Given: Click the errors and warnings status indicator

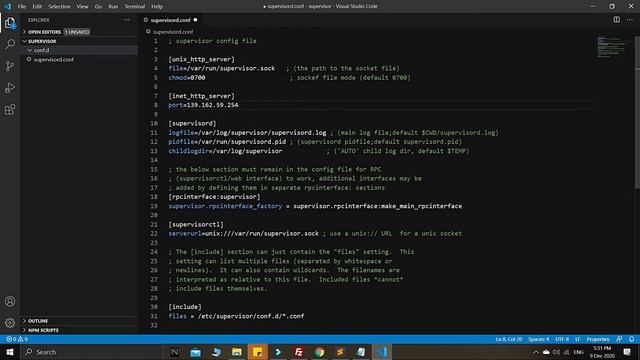Looking at the screenshot, I should pyautogui.click(x=17, y=339).
